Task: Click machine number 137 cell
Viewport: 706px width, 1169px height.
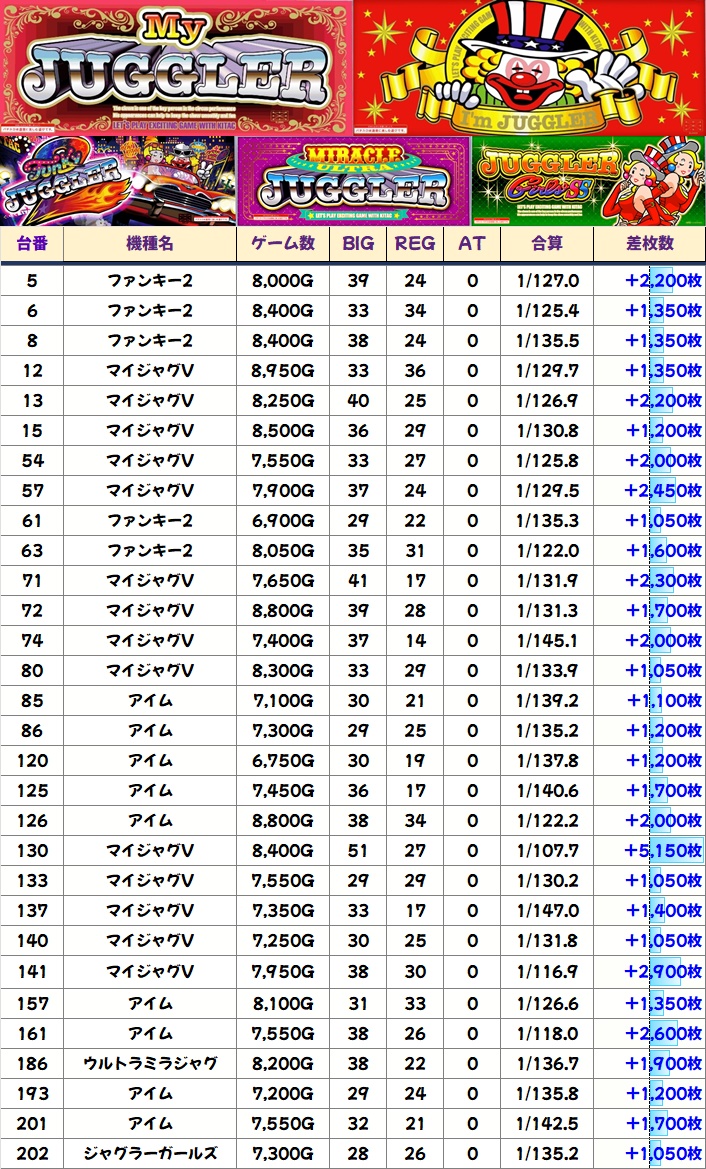Action: (x=32, y=911)
